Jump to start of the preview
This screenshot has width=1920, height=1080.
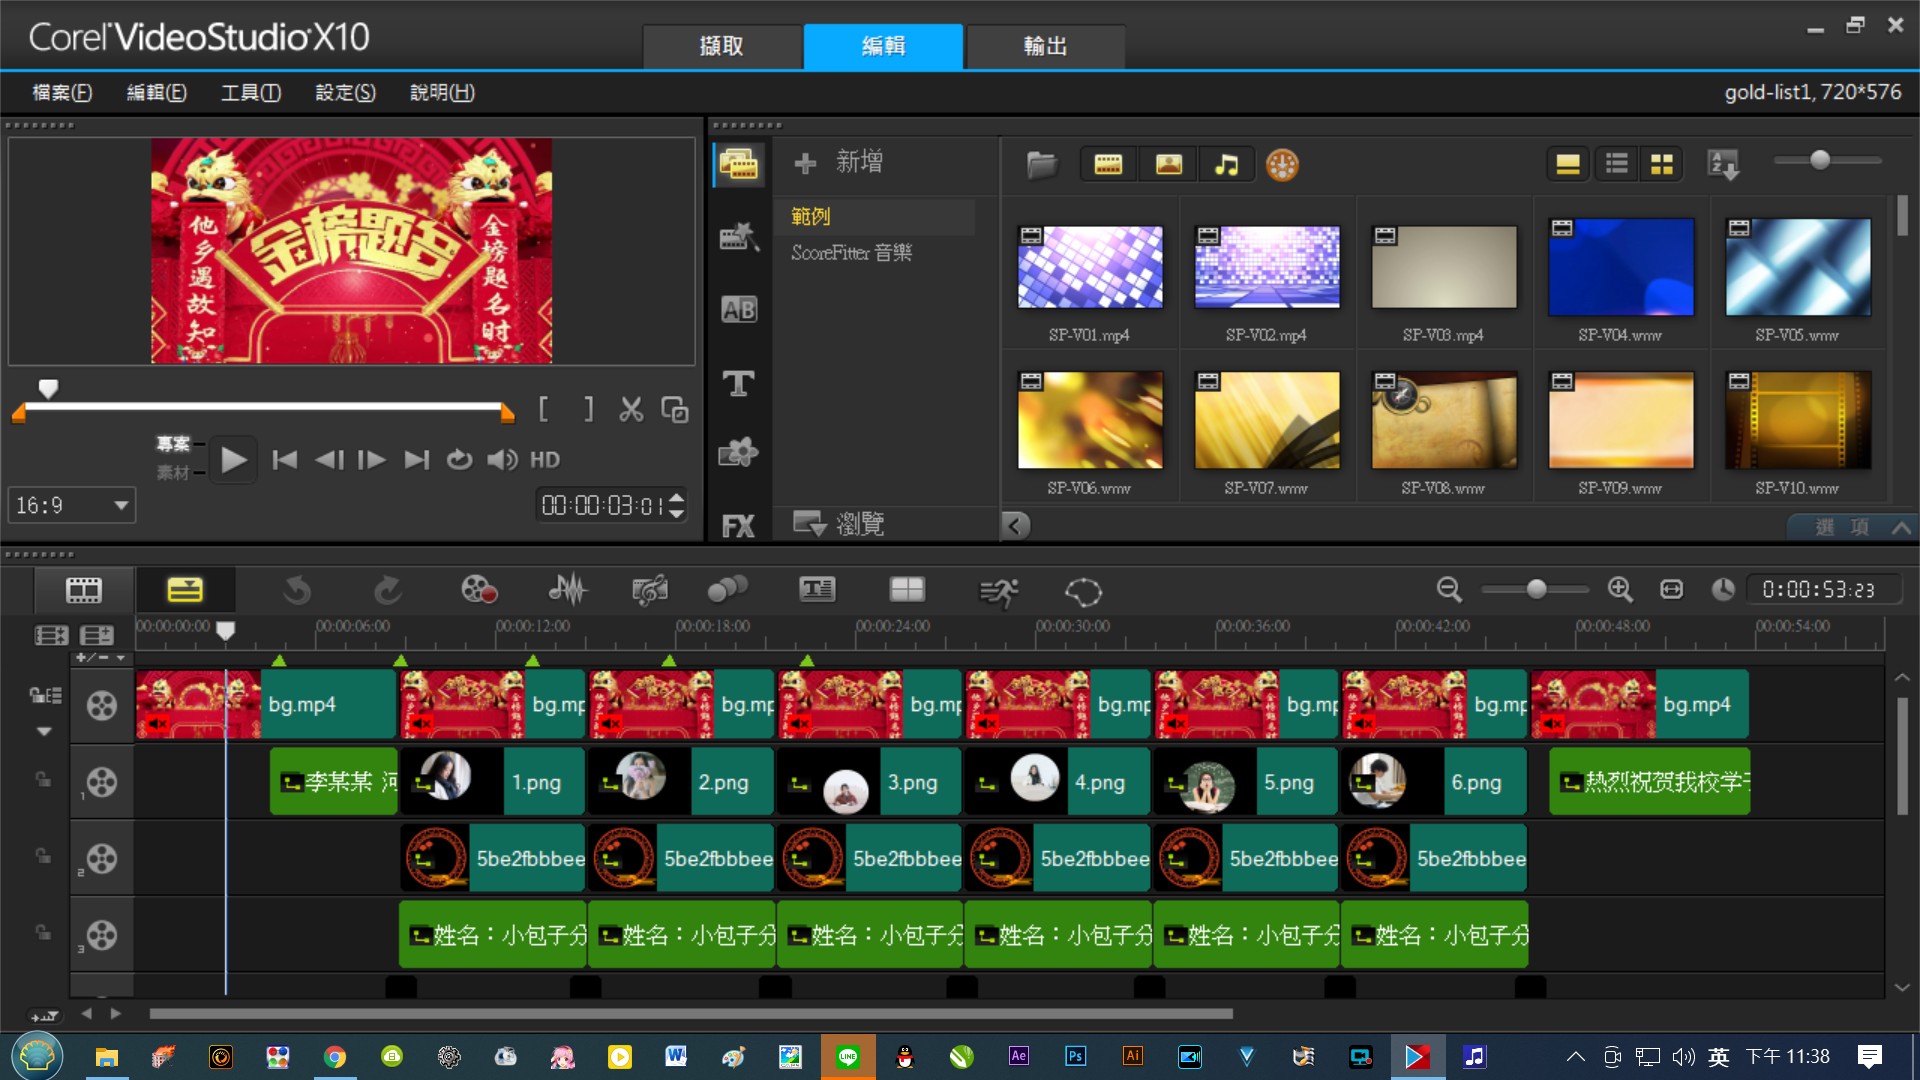click(x=285, y=460)
